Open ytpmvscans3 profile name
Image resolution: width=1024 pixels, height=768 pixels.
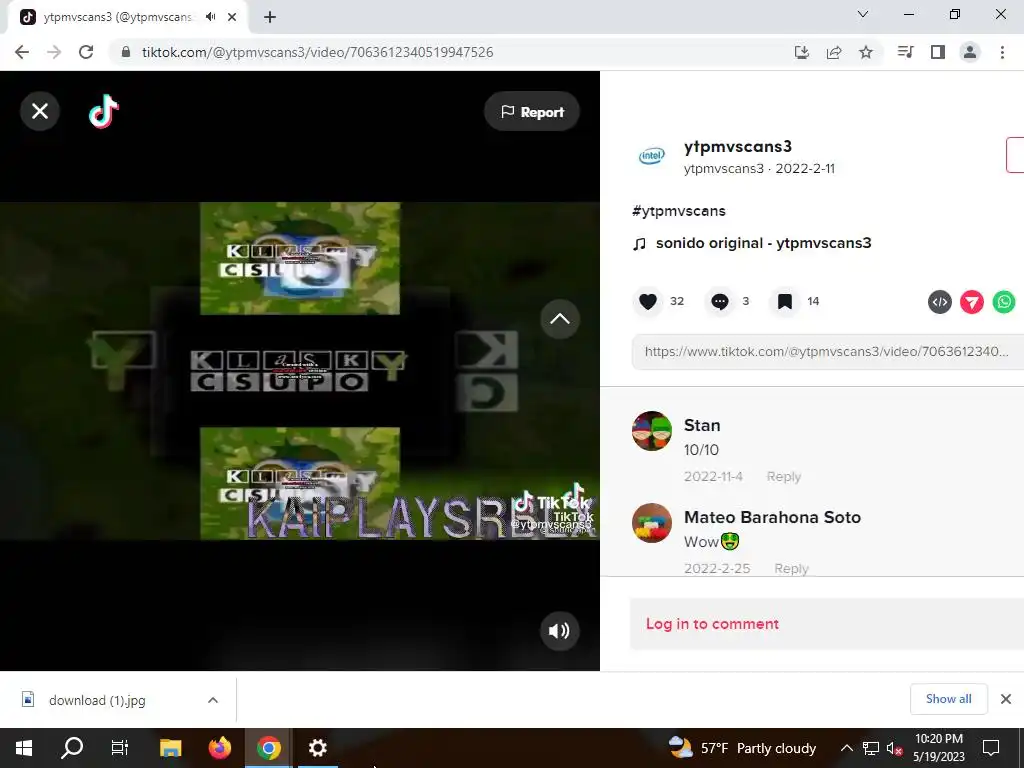coord(738,146)
